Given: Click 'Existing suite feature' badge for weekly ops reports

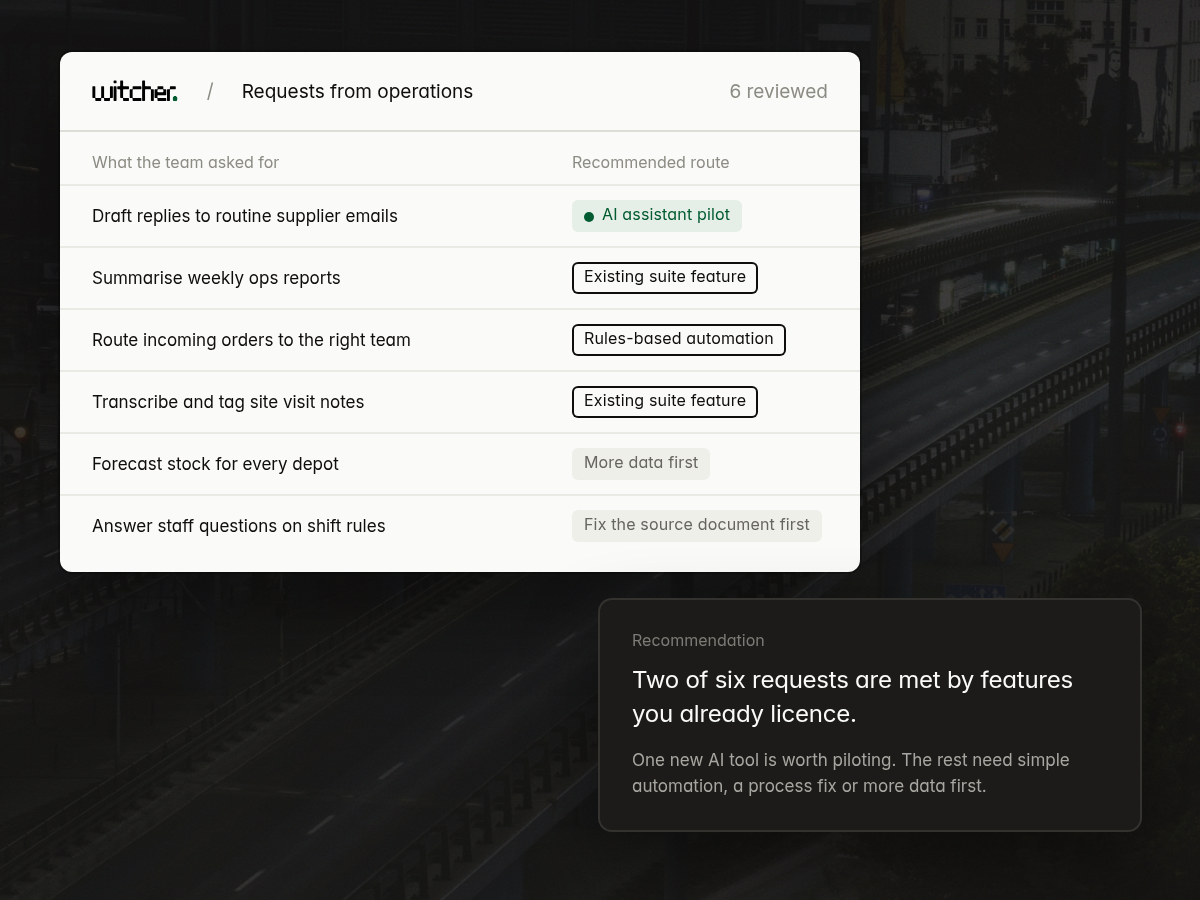Looking at the screenshot, I should [x=665, y=278].
